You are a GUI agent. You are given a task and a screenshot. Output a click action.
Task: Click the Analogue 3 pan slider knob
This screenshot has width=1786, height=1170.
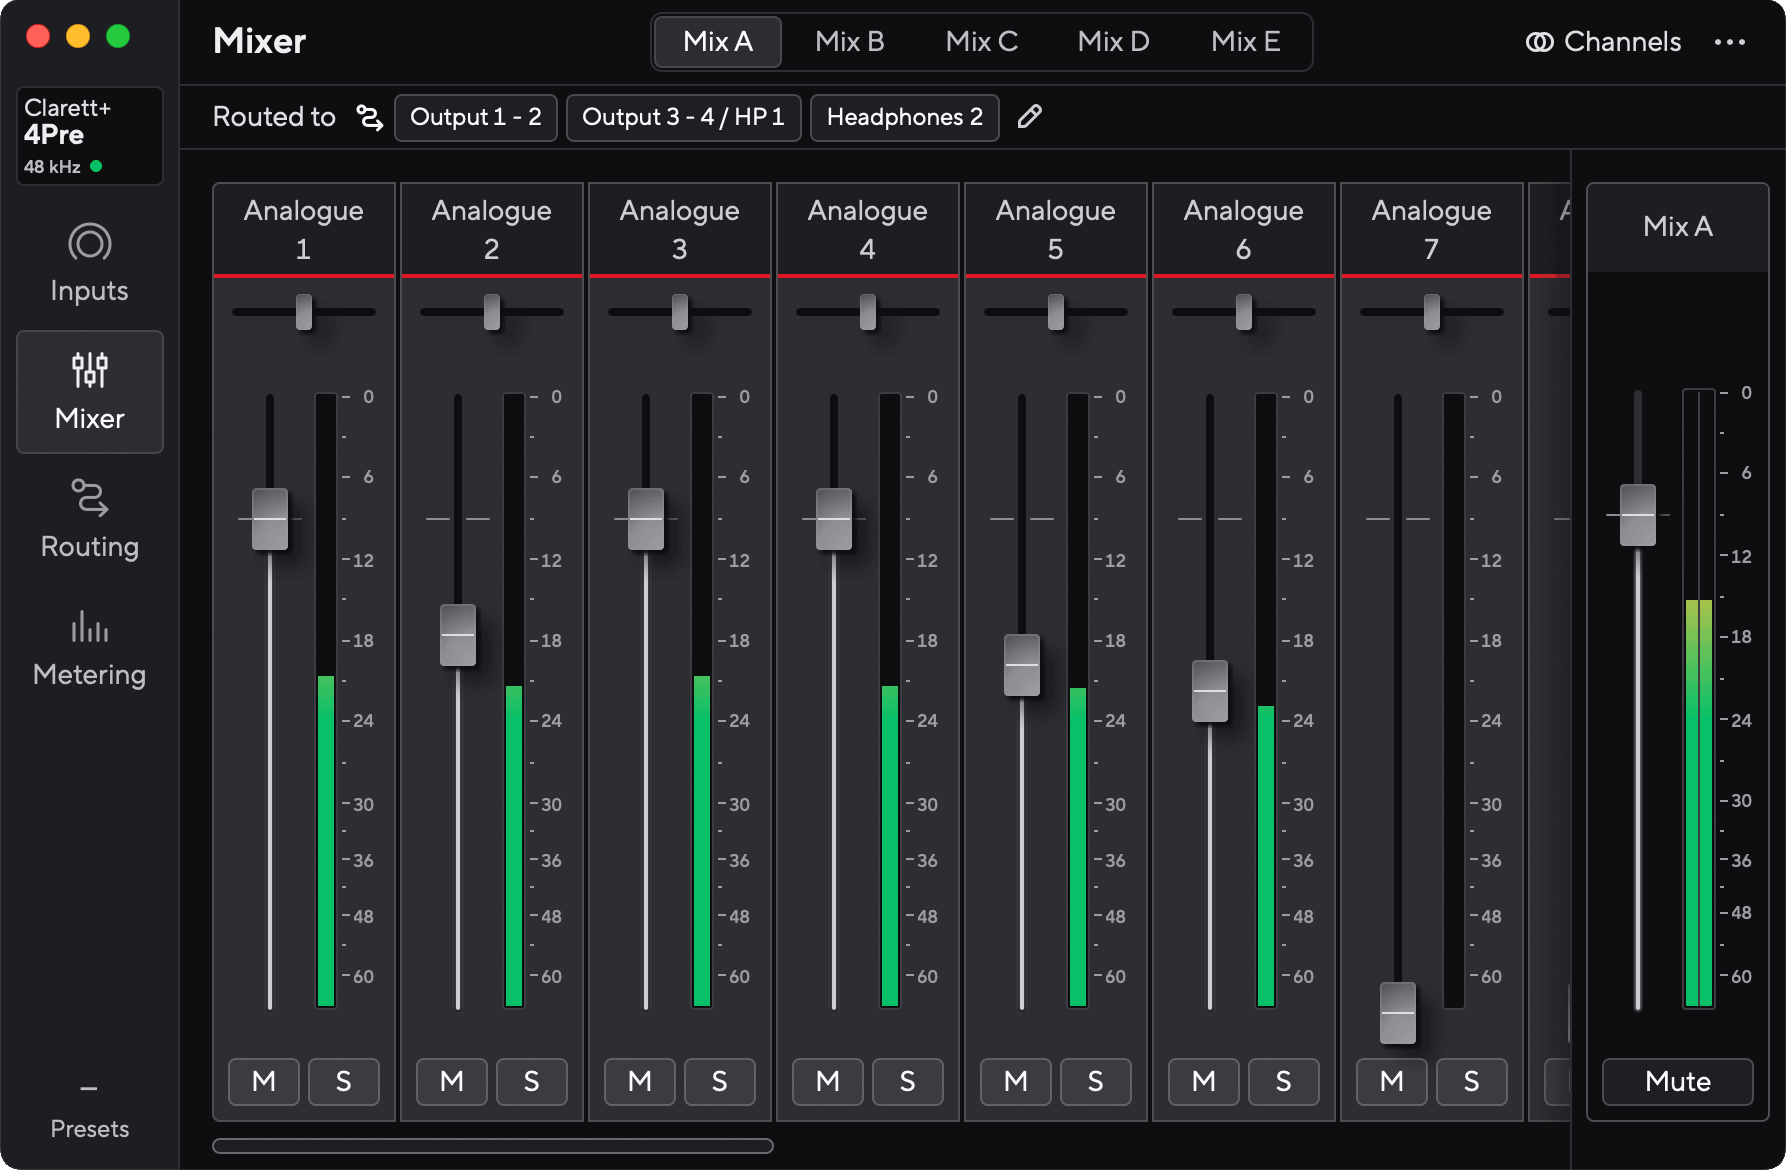point(680,312)
